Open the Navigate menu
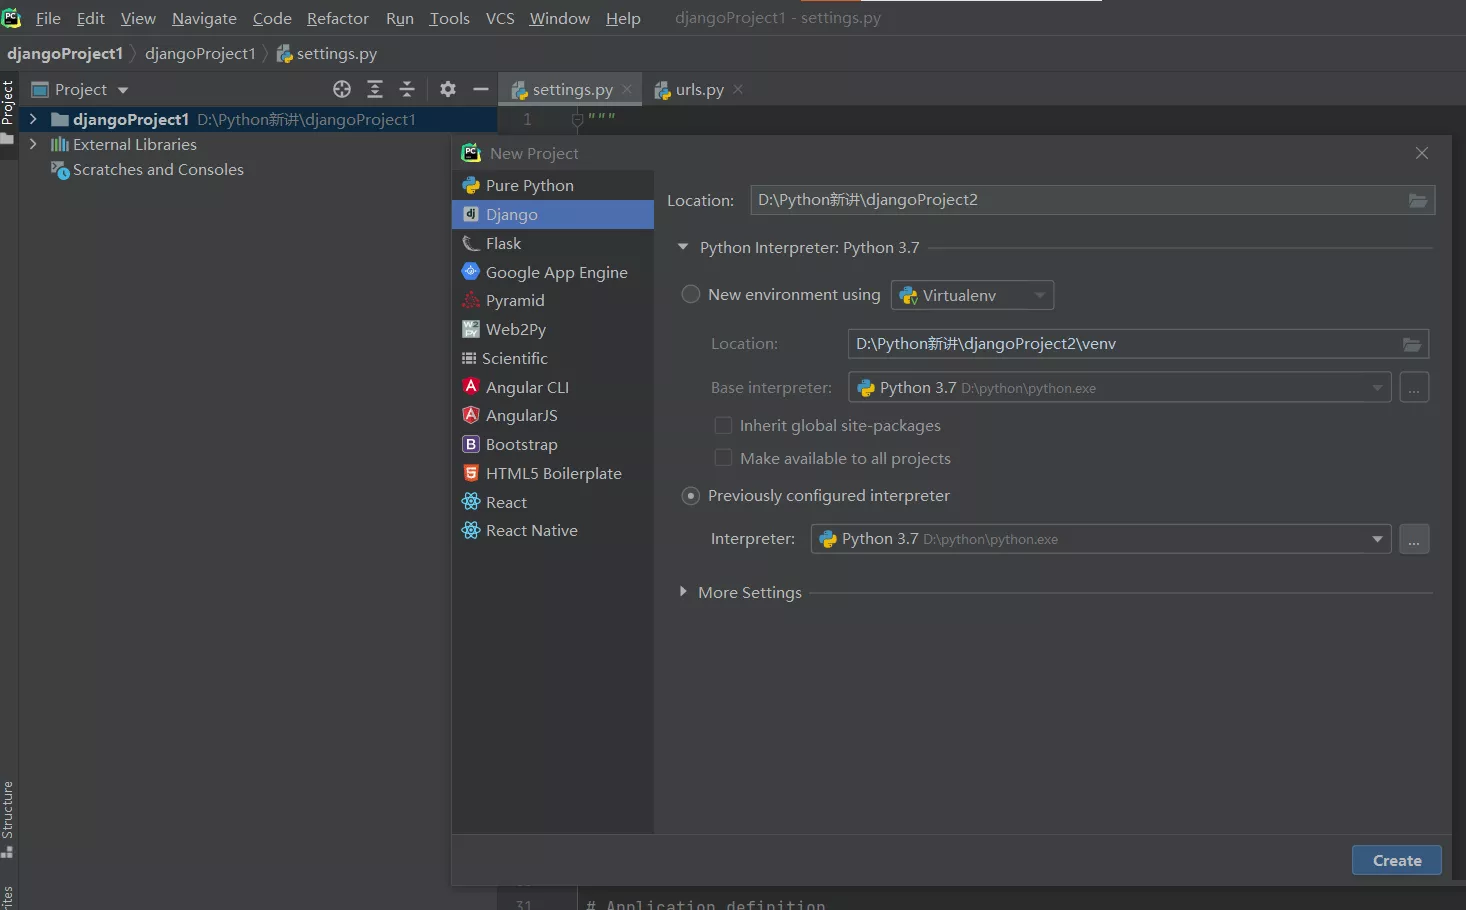 [204, 18]
